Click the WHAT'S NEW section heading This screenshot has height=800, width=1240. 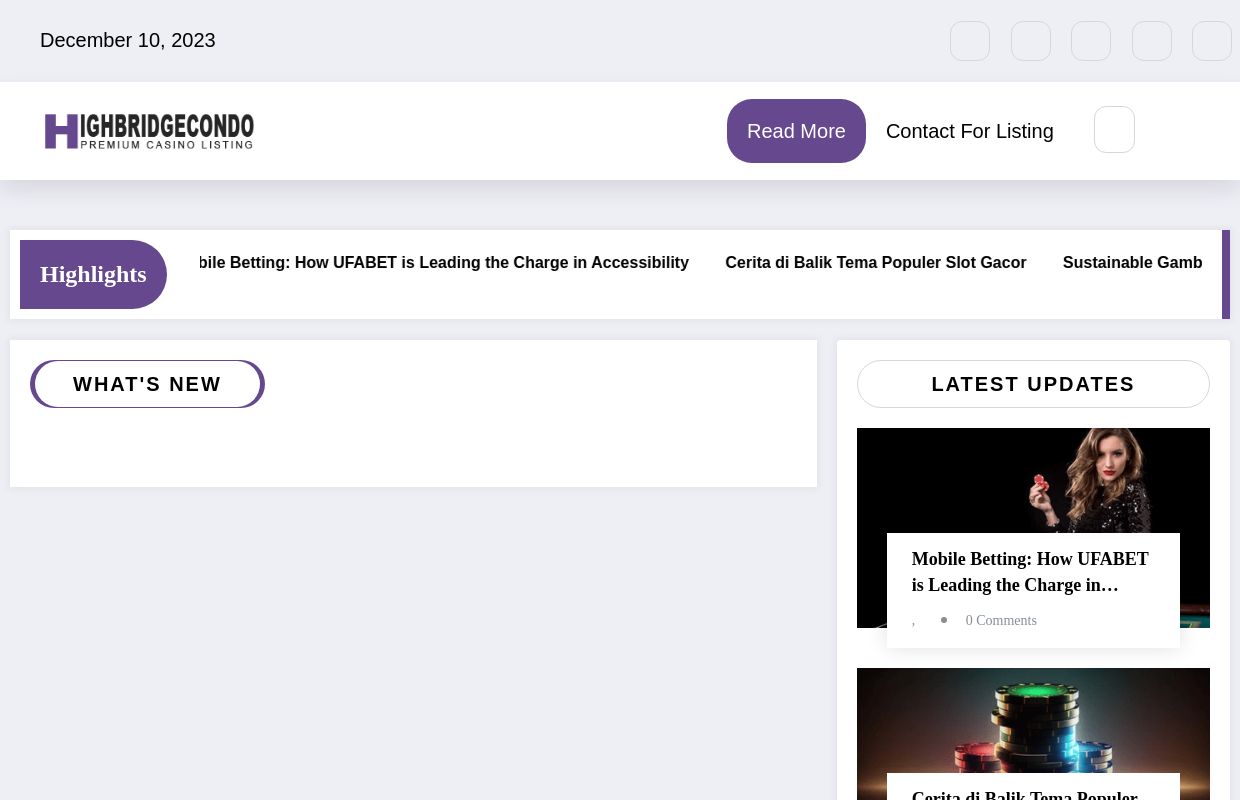click(147, 384)
